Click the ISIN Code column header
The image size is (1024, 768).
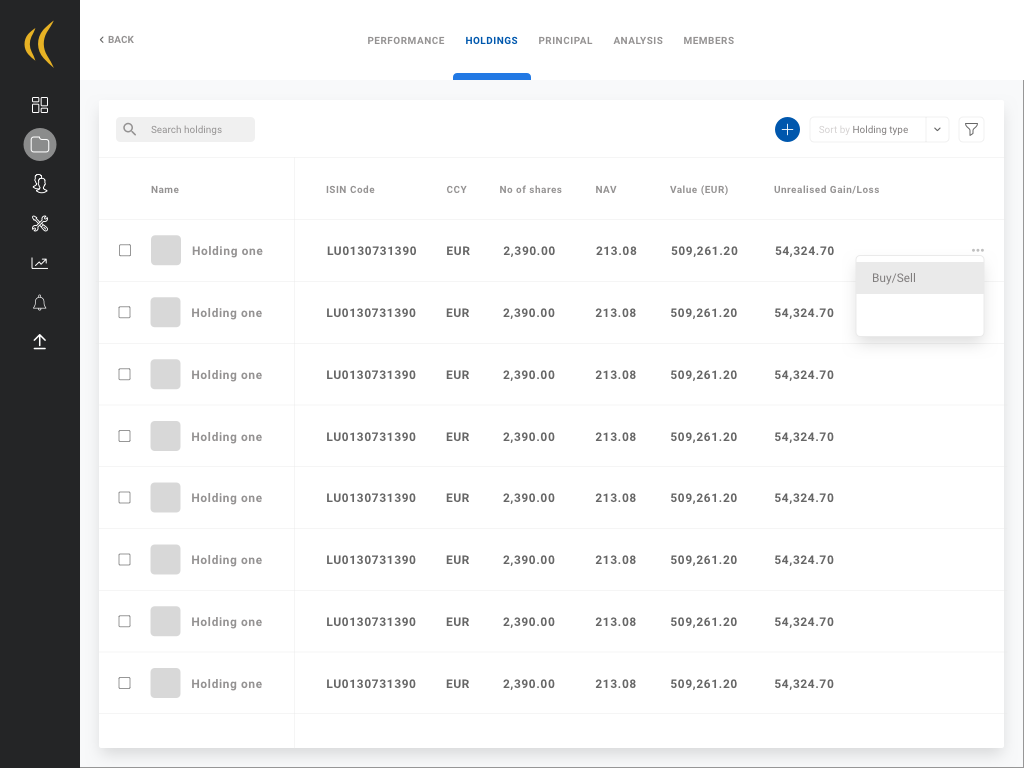pyautogui.click(x=350, y=189)
